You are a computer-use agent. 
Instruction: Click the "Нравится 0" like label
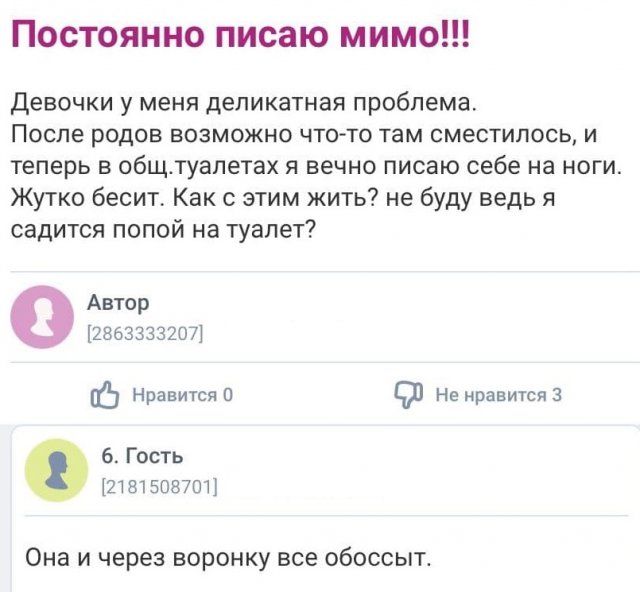[182, 395]
